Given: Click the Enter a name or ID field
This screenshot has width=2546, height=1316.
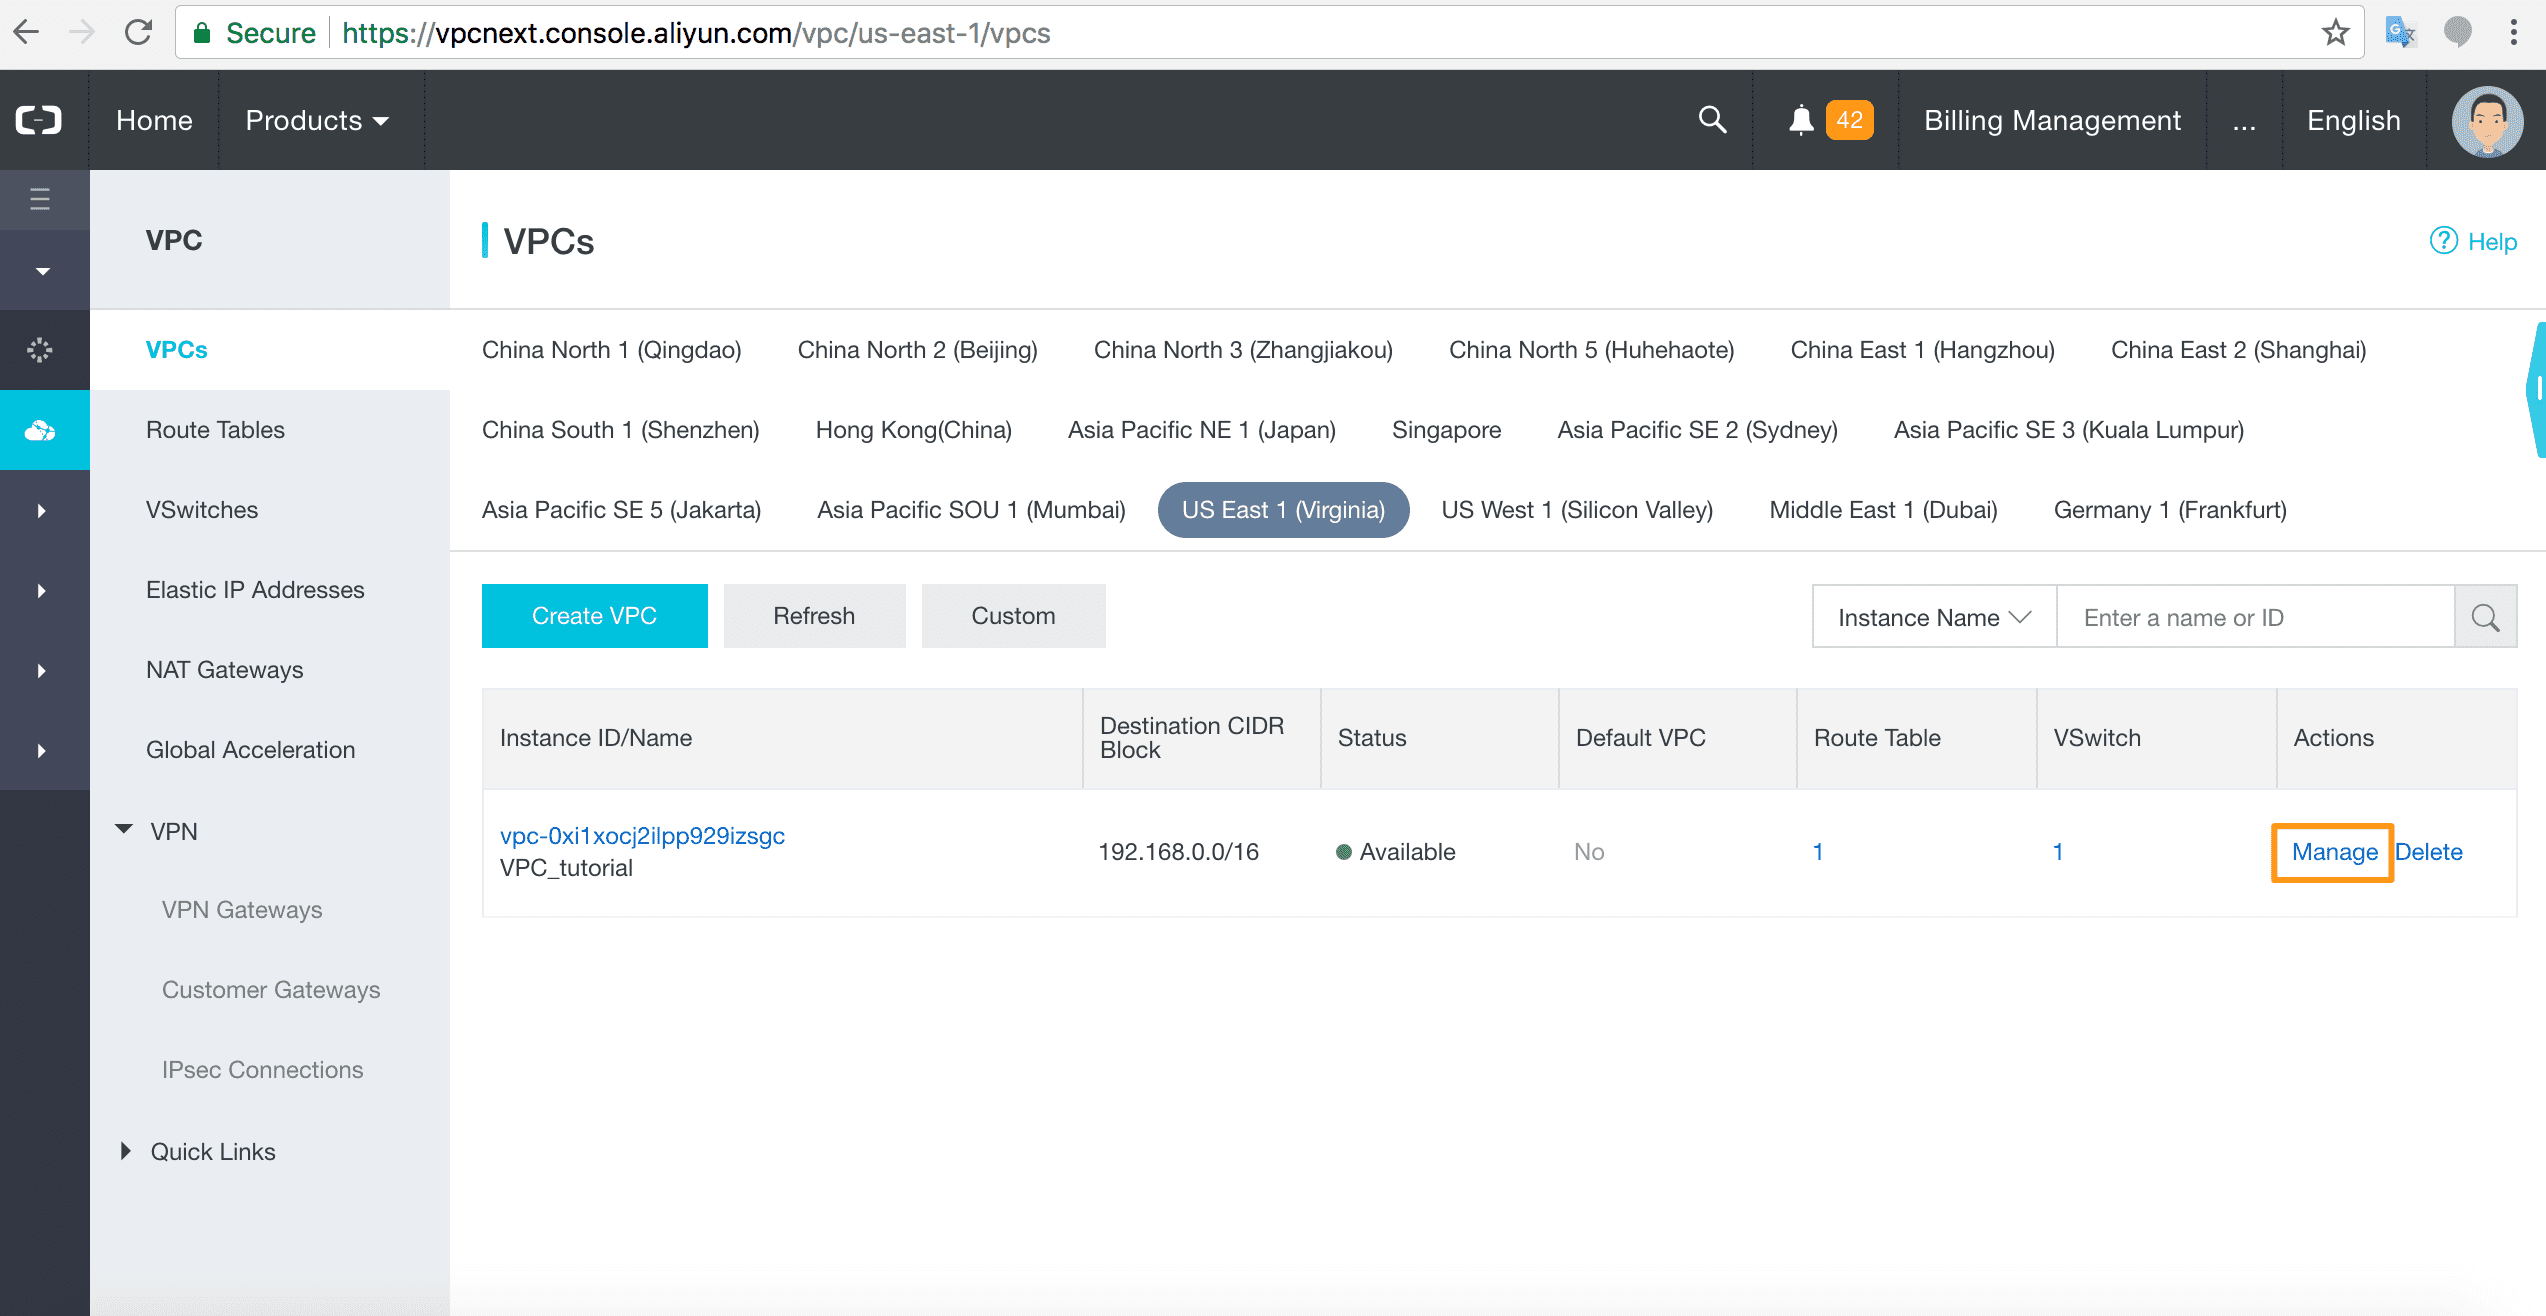Looking at the screenshot, I should point(2255,617).
